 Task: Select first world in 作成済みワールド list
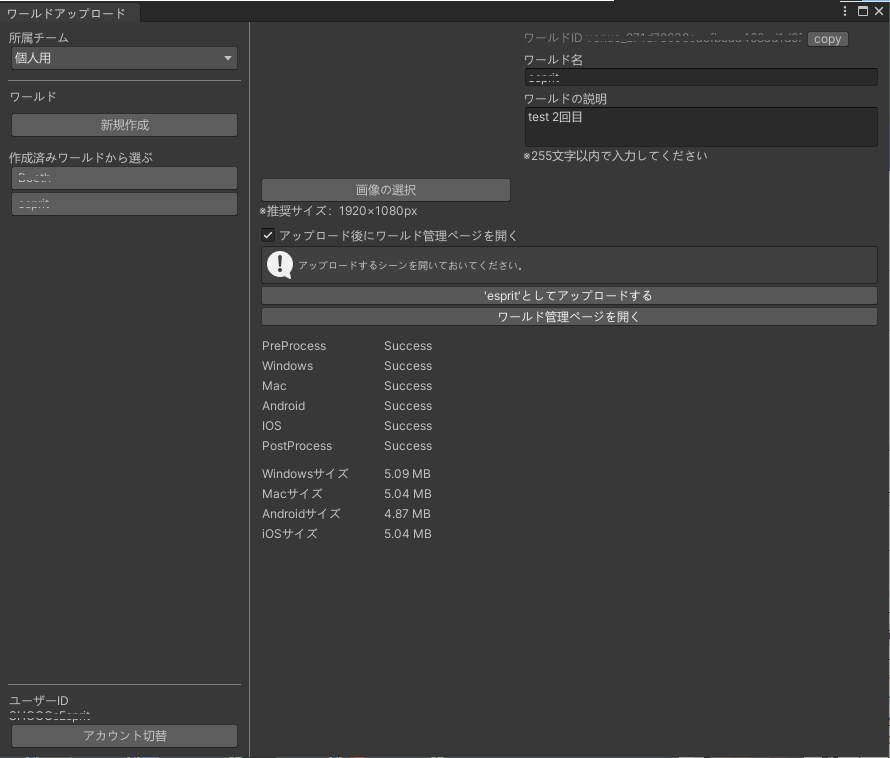124,178
